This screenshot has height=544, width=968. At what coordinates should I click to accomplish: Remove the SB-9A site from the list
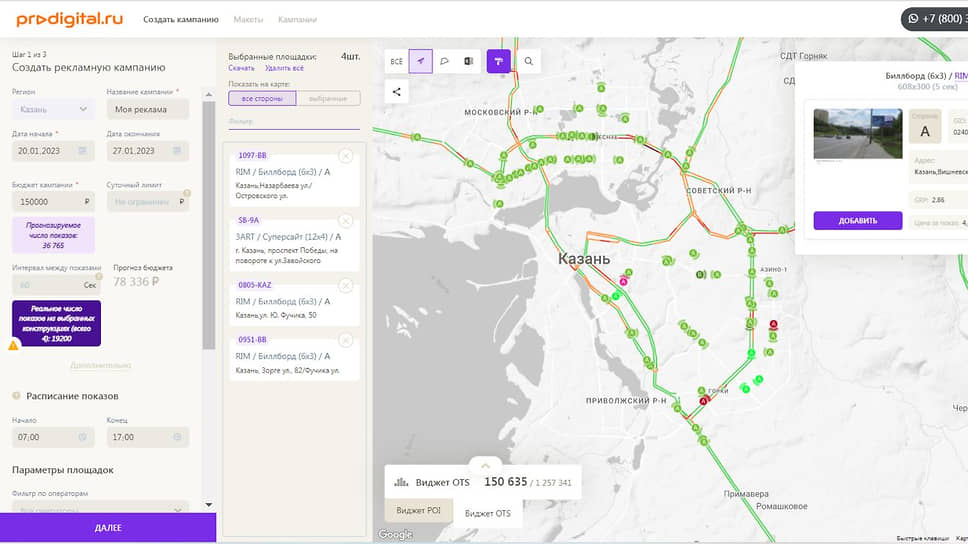click(x=346, y=220)
